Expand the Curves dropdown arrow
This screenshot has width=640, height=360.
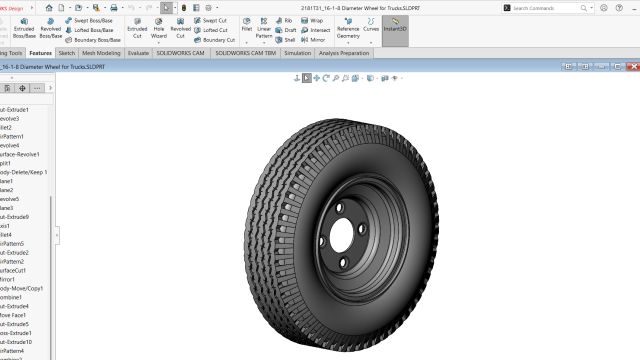click(371, 43)
